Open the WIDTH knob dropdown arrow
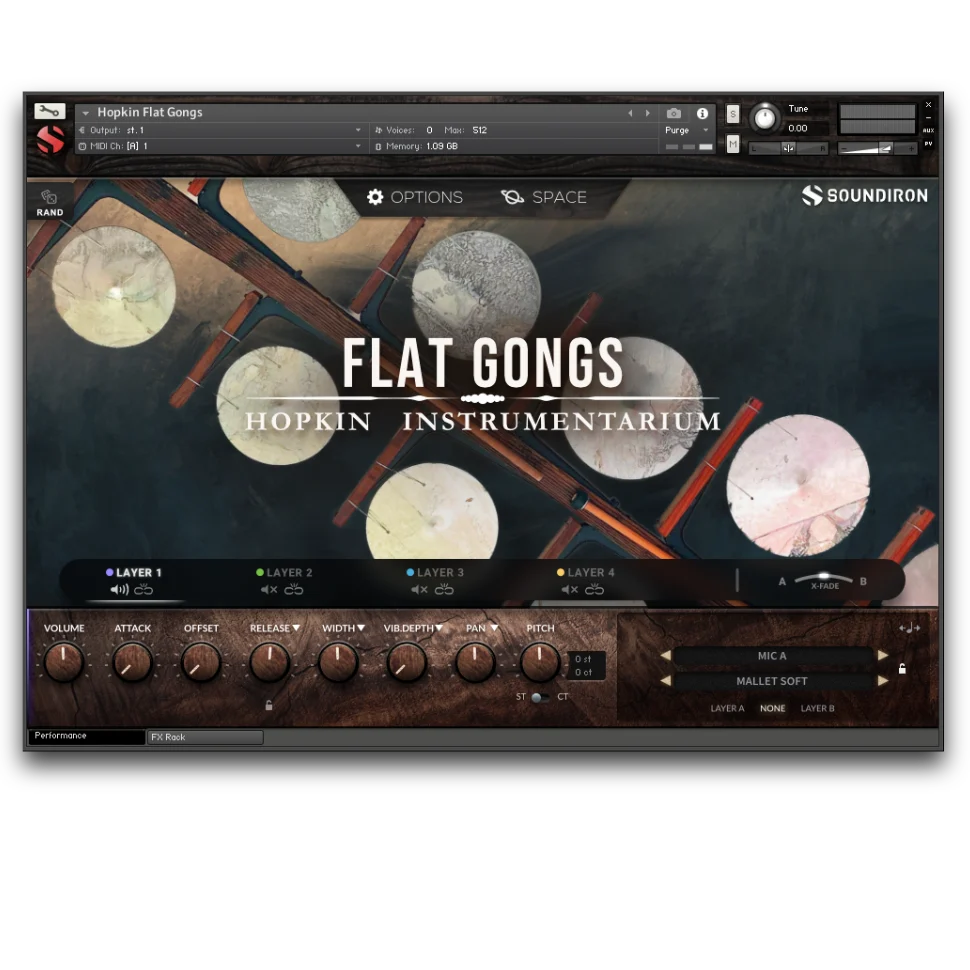 (x=361, y=628)
